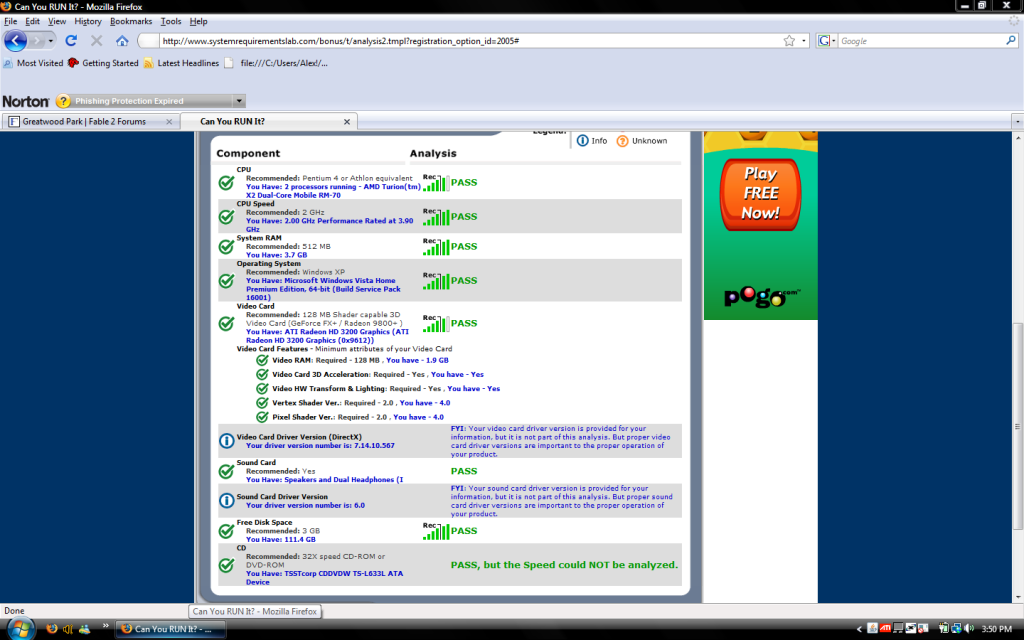Viewport: 1024px width, 640px height.
Task: Open the Latest Headlines feed bookmark
Action: click(182, 63)
